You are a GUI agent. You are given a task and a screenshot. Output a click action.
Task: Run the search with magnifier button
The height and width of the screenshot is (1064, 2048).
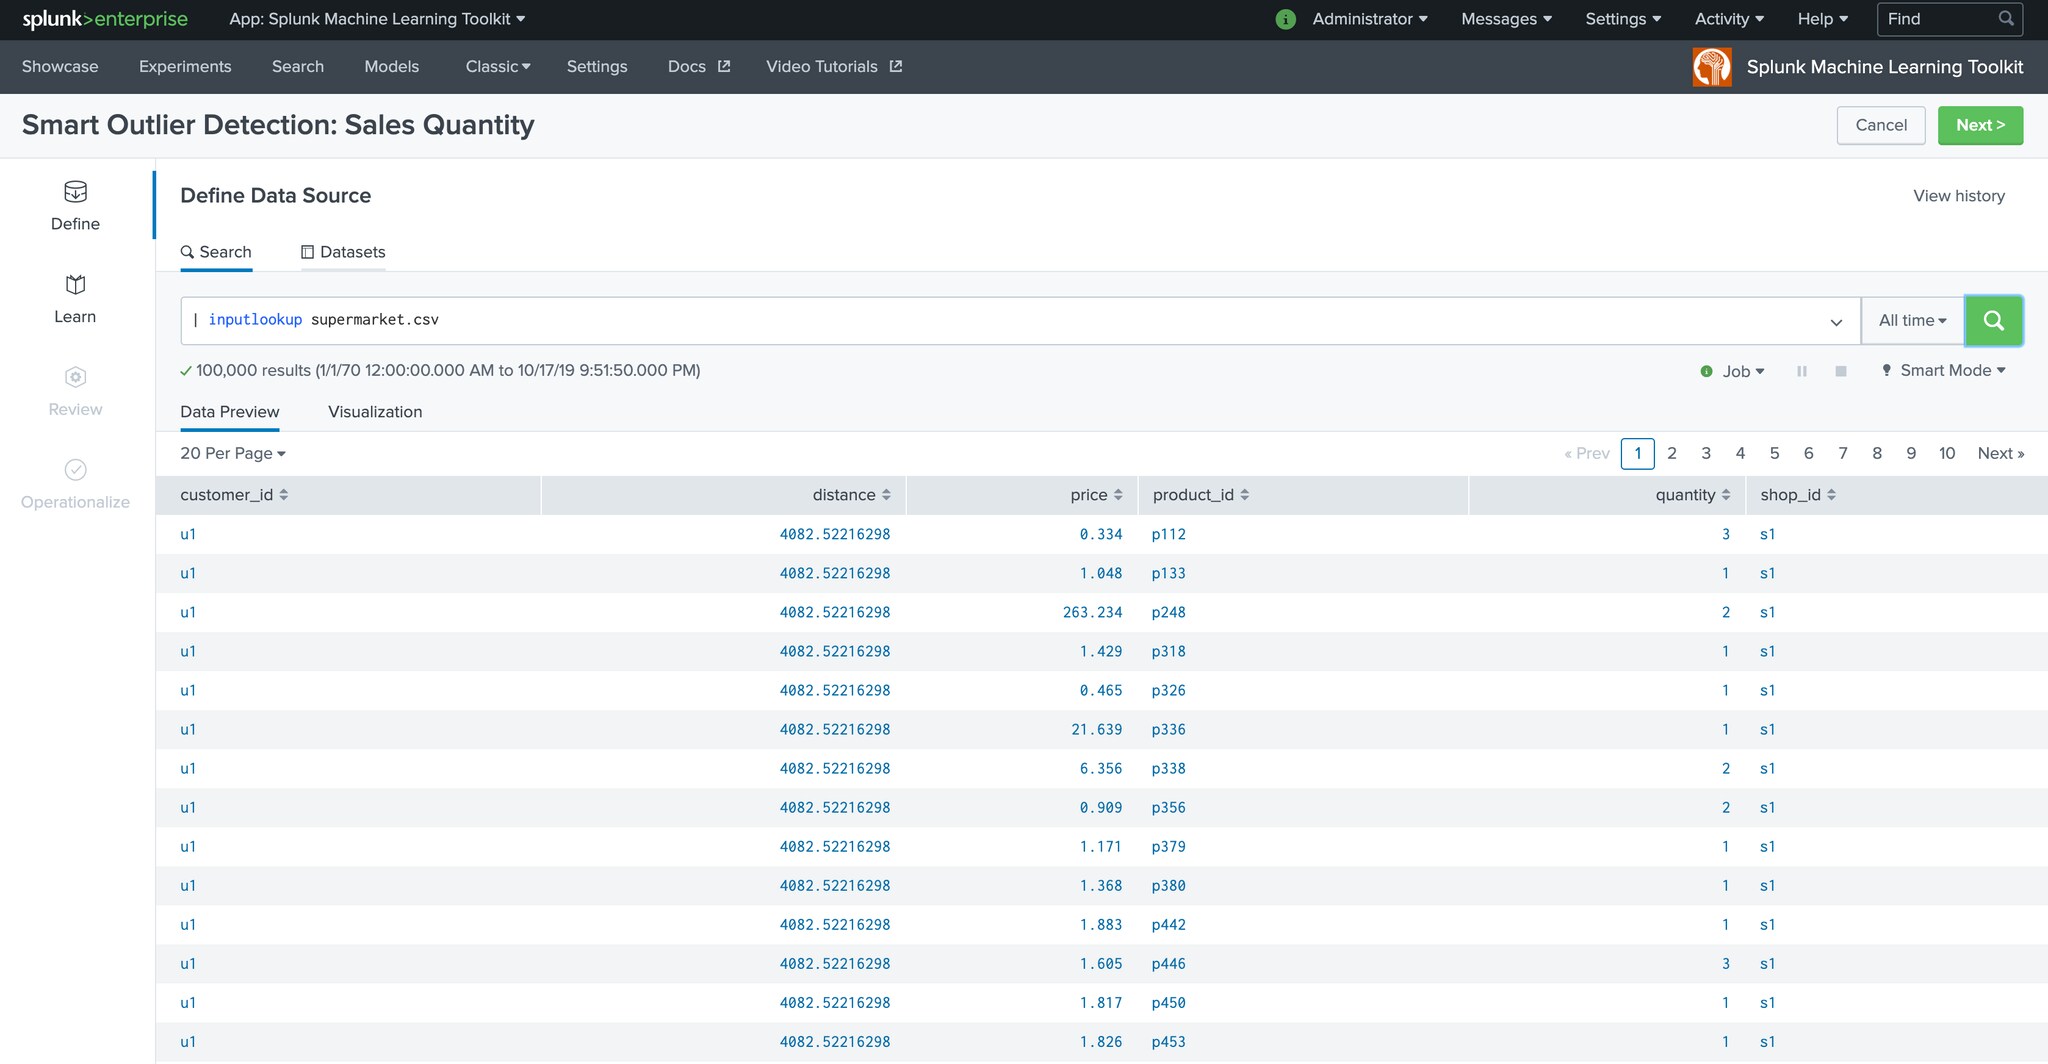(x=1993, y=320)
